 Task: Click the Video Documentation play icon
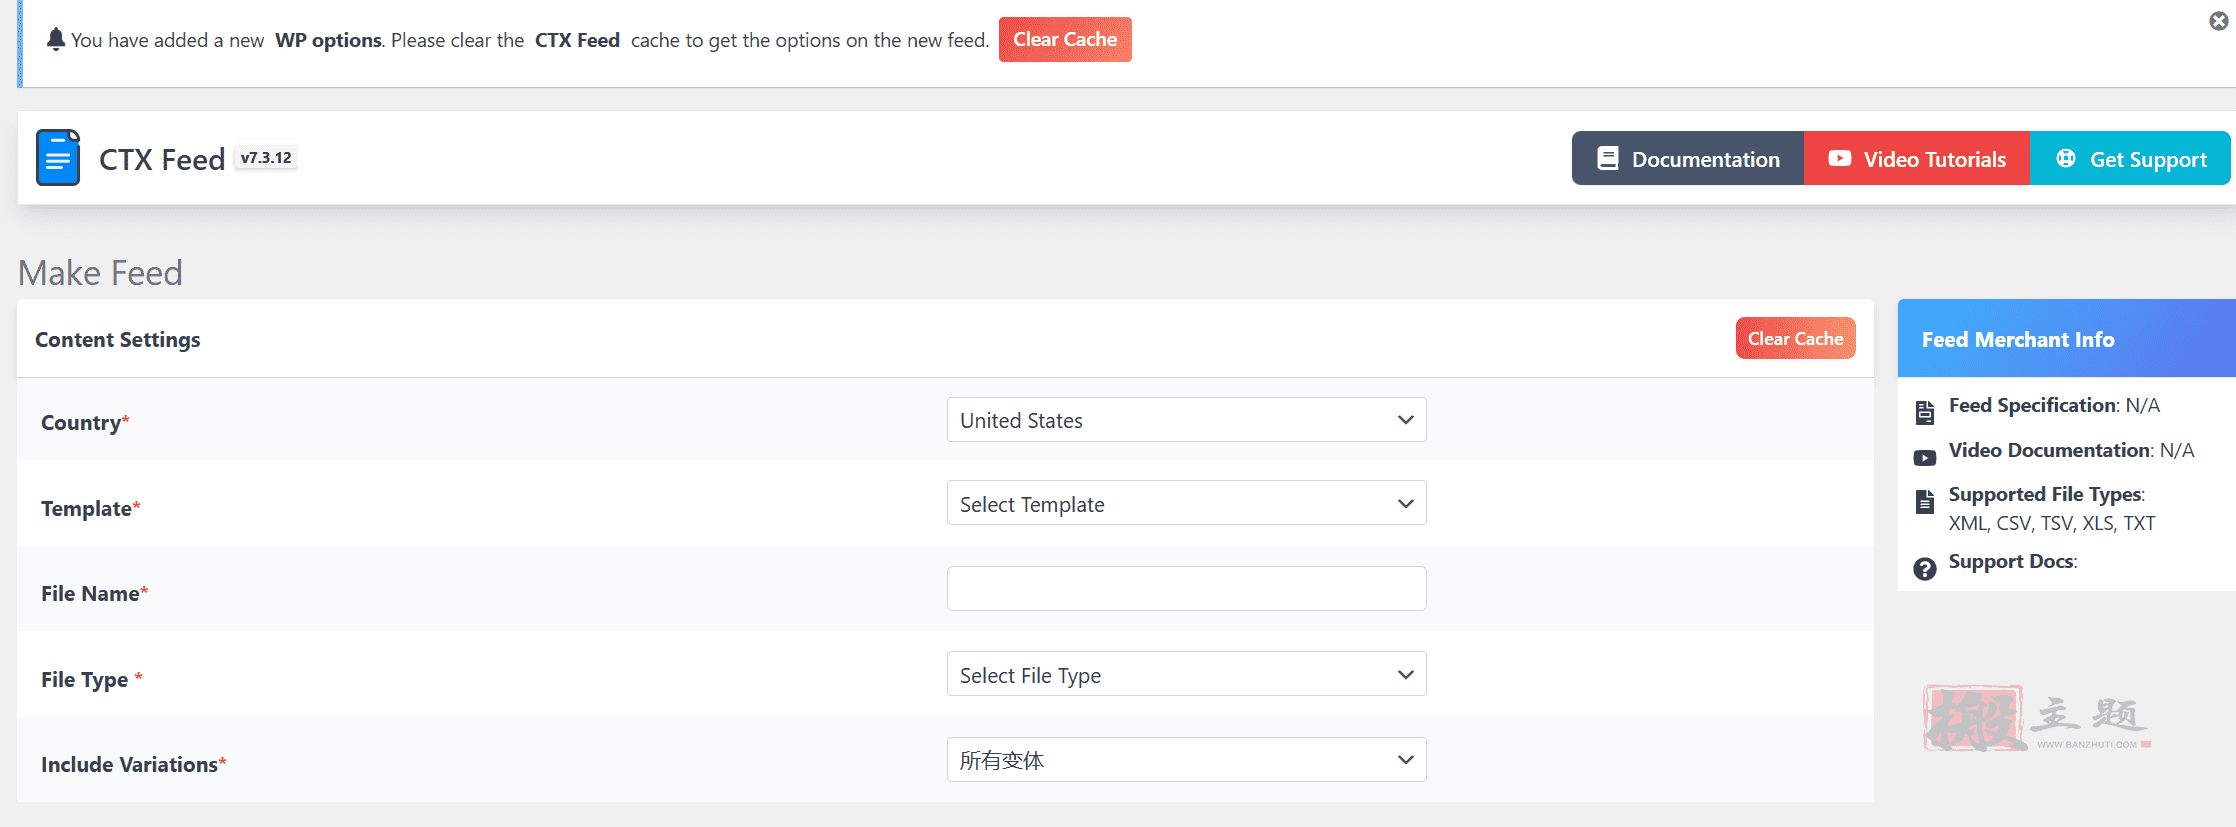click(1925, 458)
